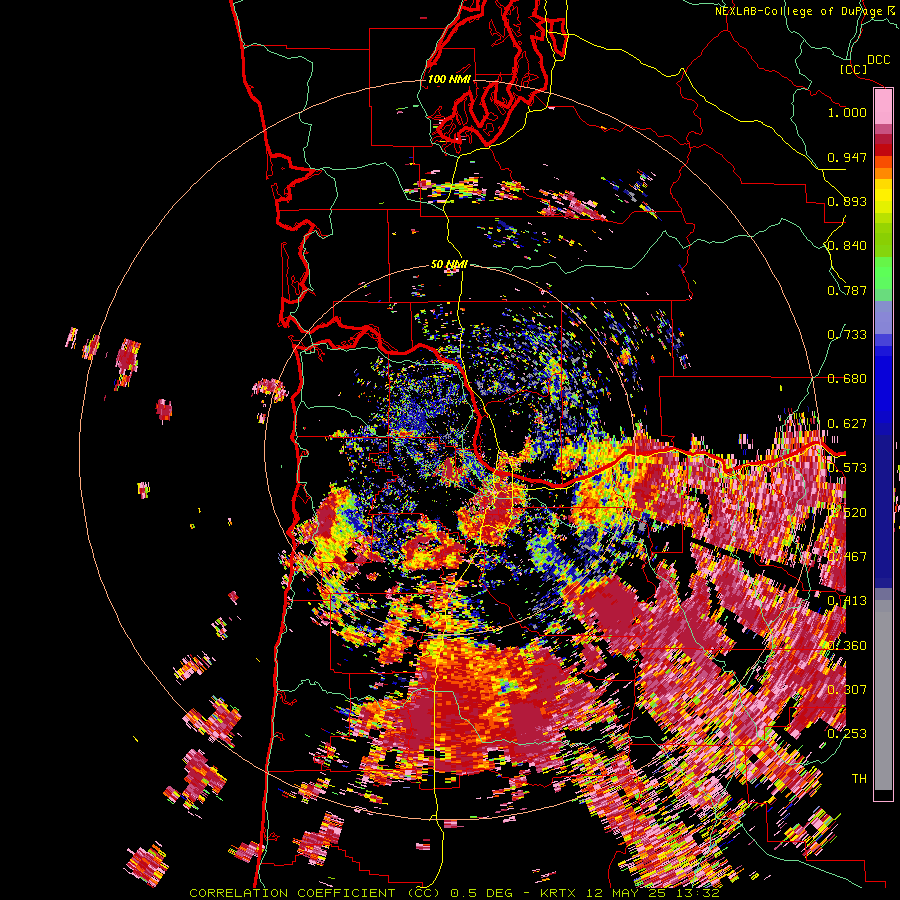
Task: Click the [CC] legend title
Action: (x=854, y=69)
